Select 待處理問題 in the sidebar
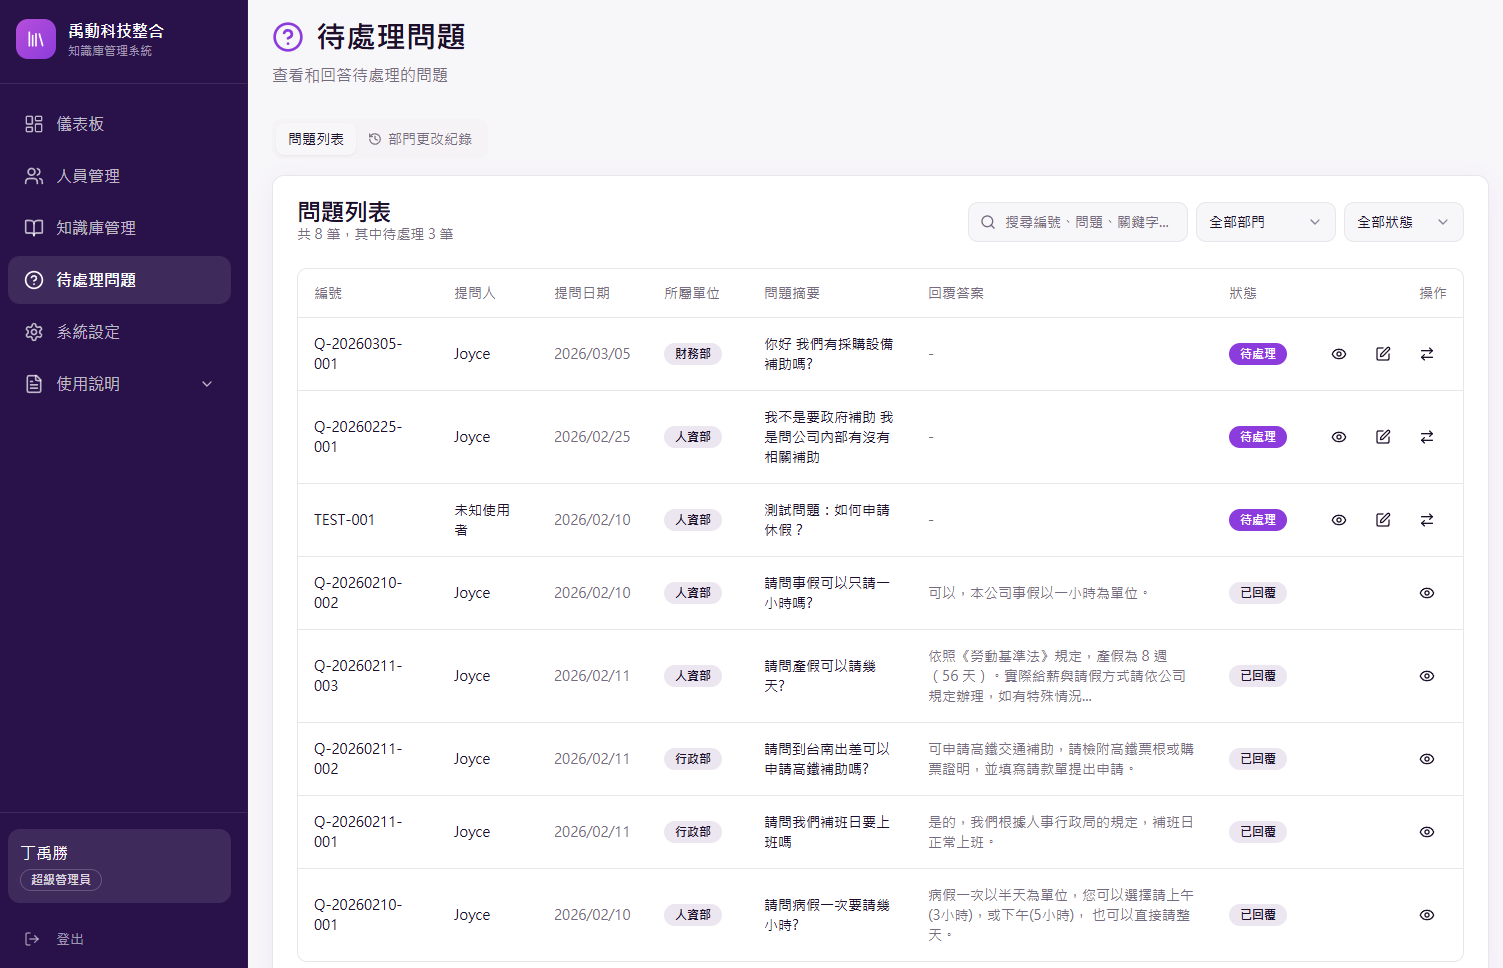1503x968 pixels. click(119, 280)
